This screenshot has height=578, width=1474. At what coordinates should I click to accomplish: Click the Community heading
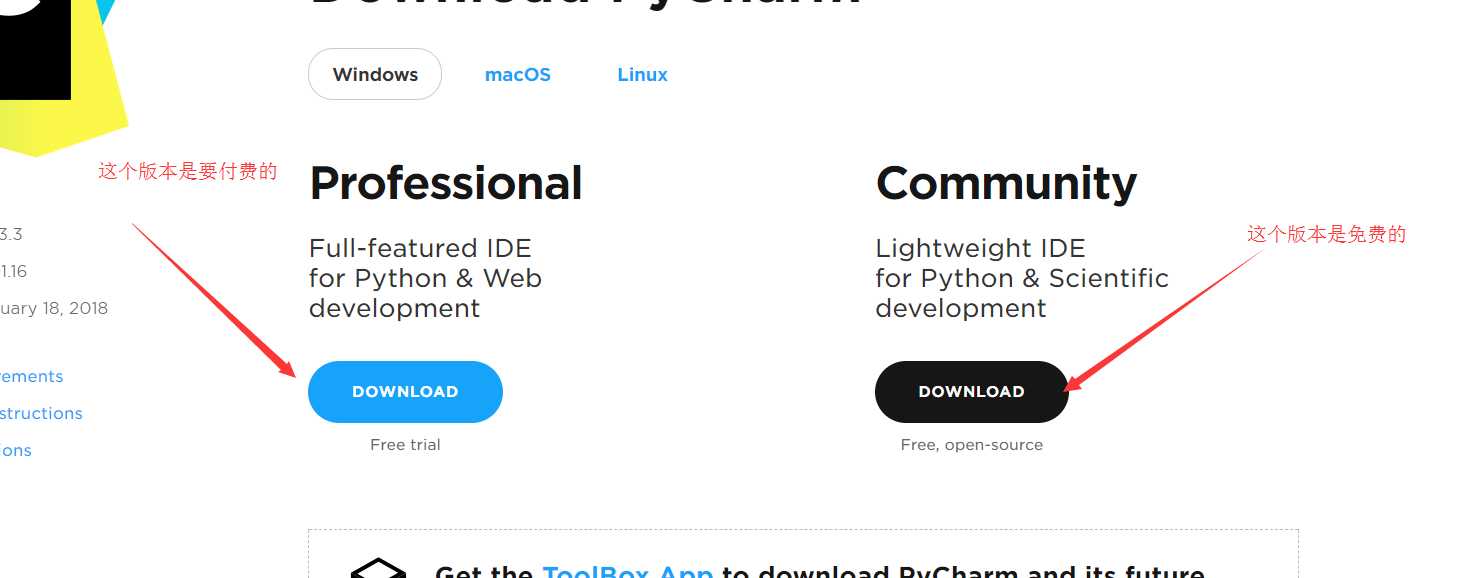(x=1006, y=184)
